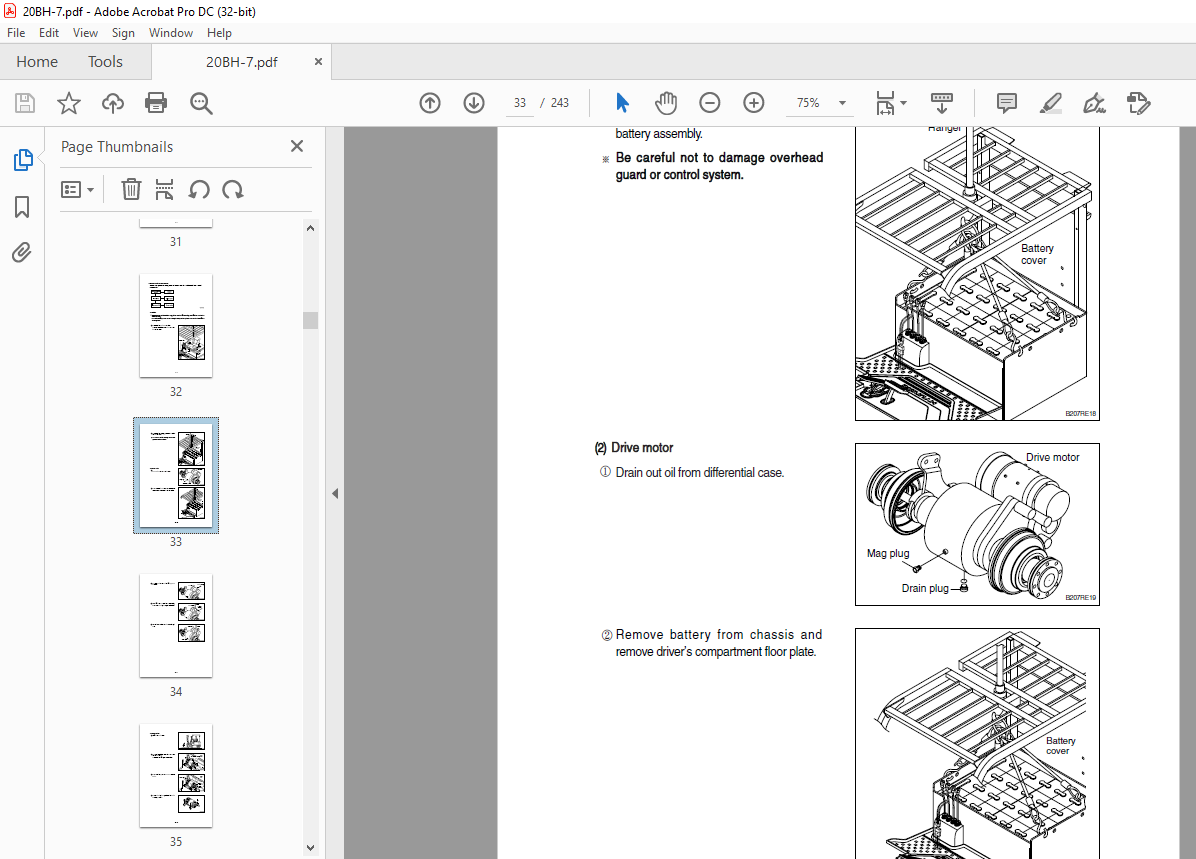1196x859 pixels.
Task: Click 'Drain plug' label in diagram
Action: tap(924, 588)
